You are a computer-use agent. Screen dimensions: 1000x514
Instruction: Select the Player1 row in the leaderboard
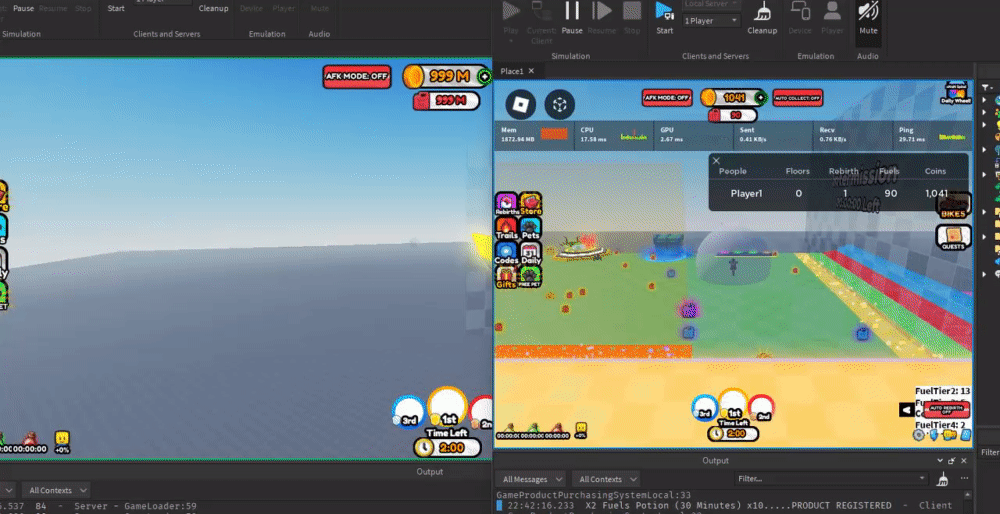[x=838, y=193]
